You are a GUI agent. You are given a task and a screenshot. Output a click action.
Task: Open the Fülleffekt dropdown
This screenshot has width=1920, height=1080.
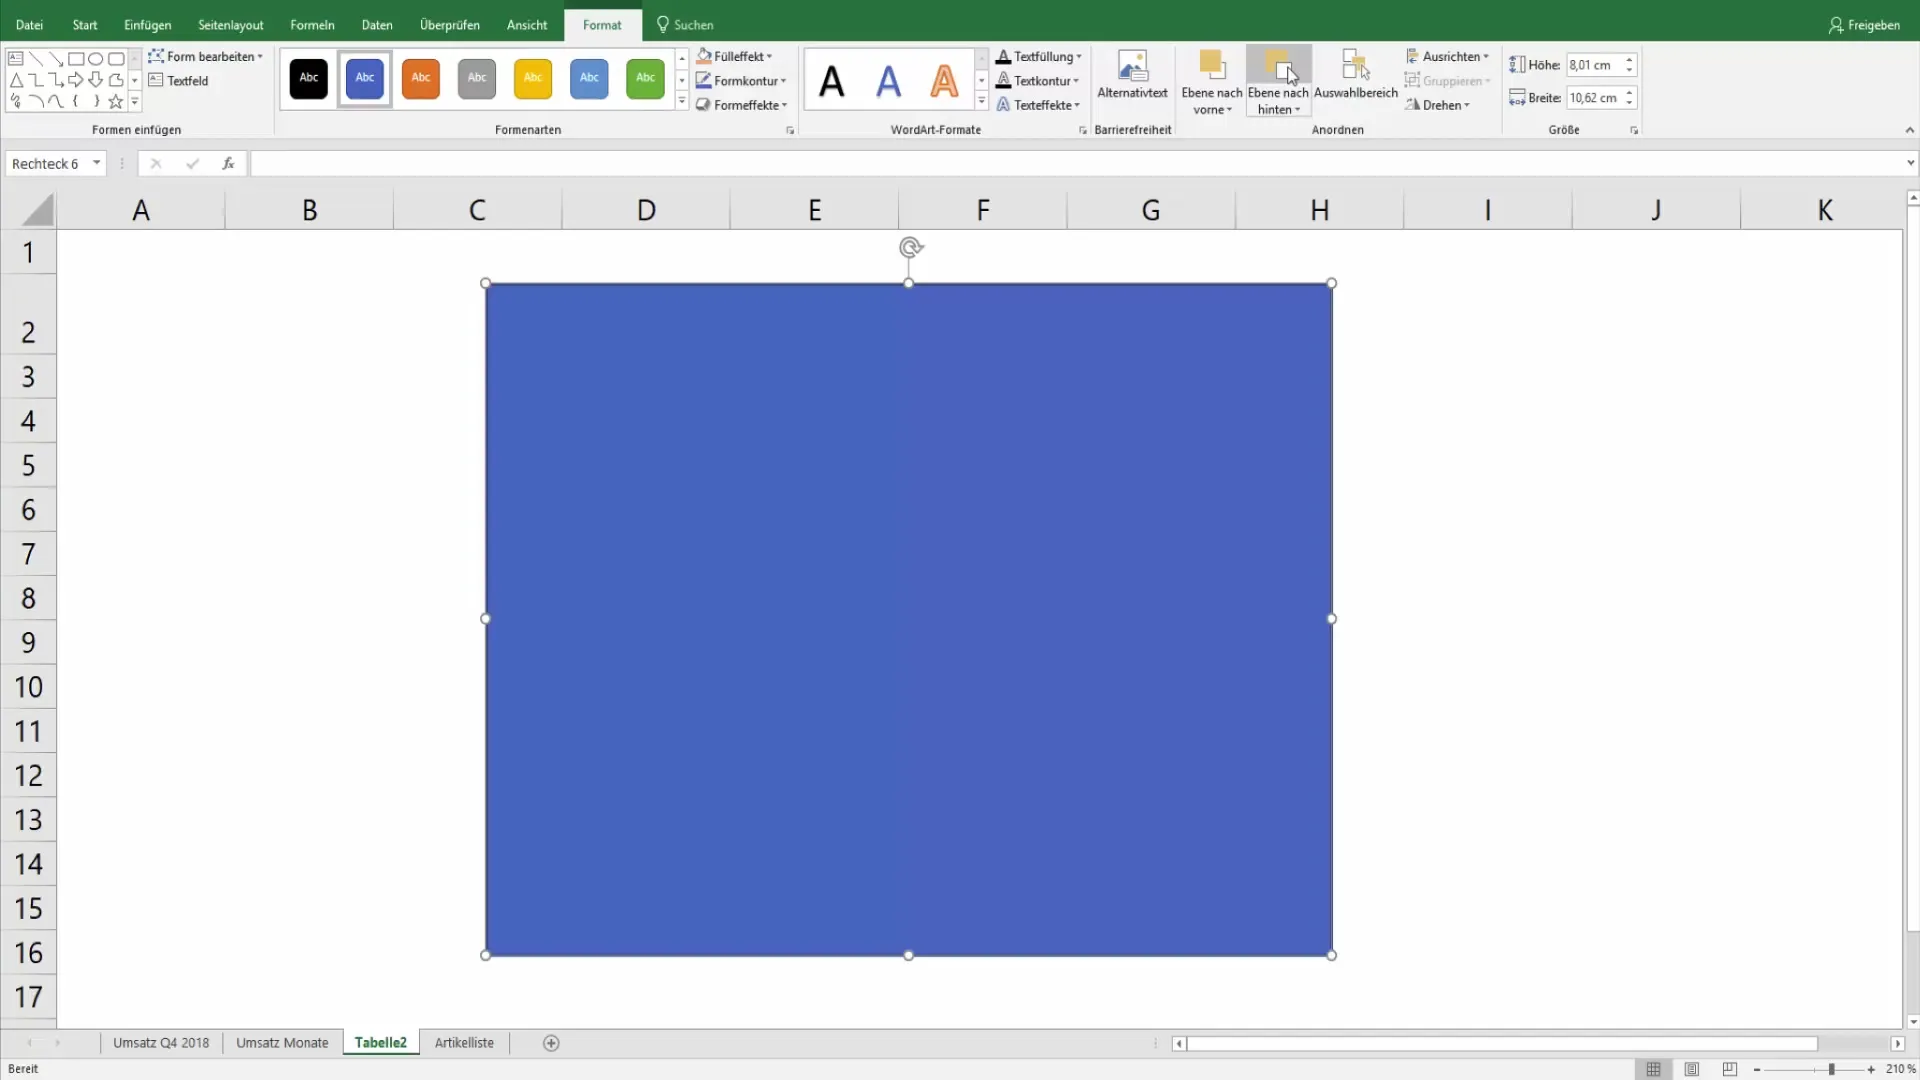pyautogui.click(x=735, y=56)
